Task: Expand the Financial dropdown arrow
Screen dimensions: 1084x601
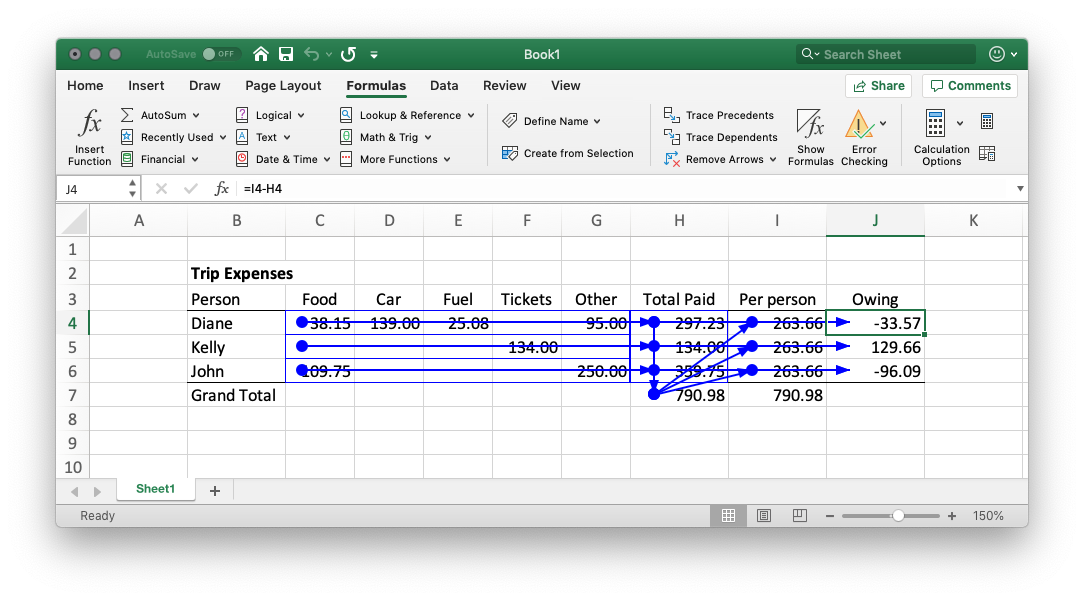Action: (195, 160)
